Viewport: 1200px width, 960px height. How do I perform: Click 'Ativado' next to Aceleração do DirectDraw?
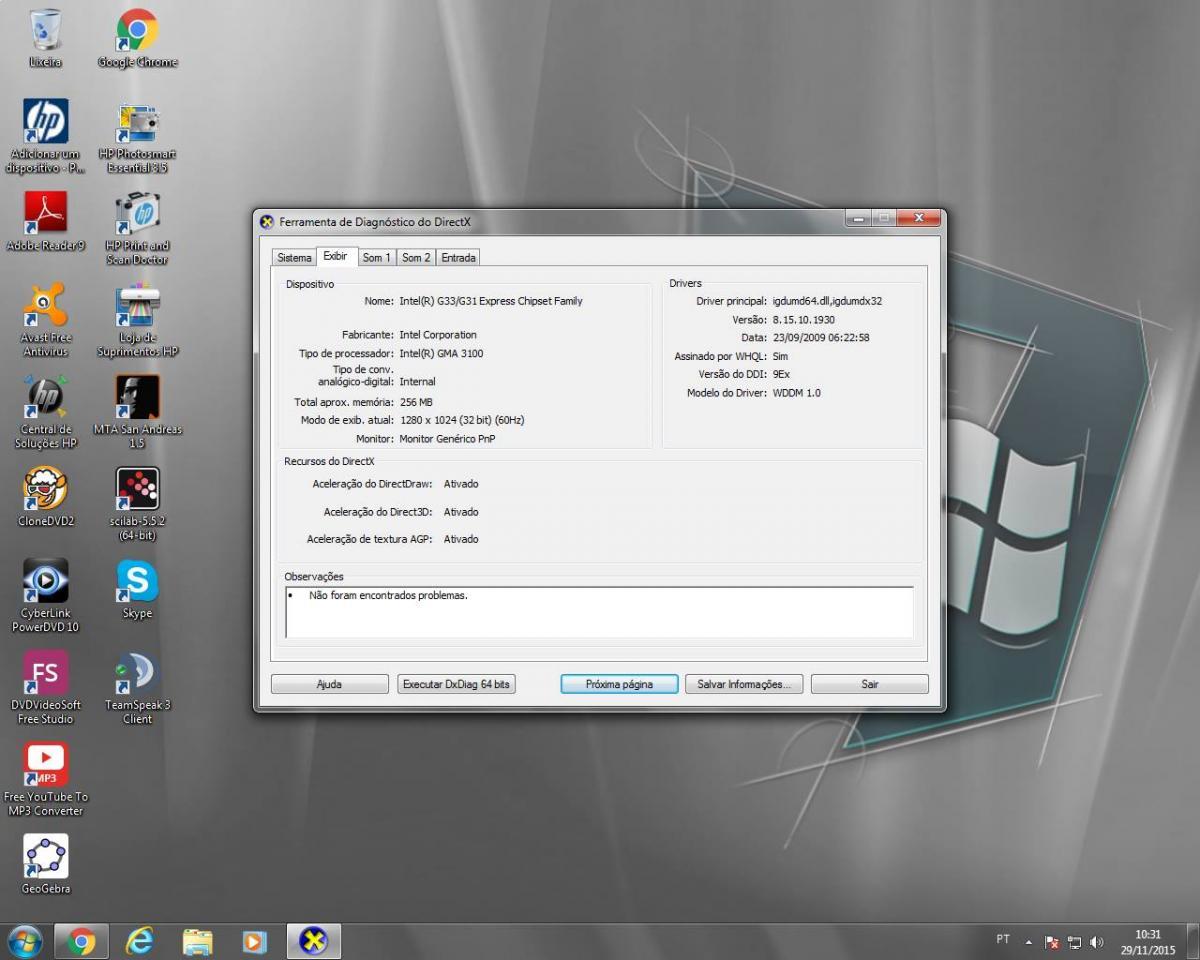pos(461,484)
